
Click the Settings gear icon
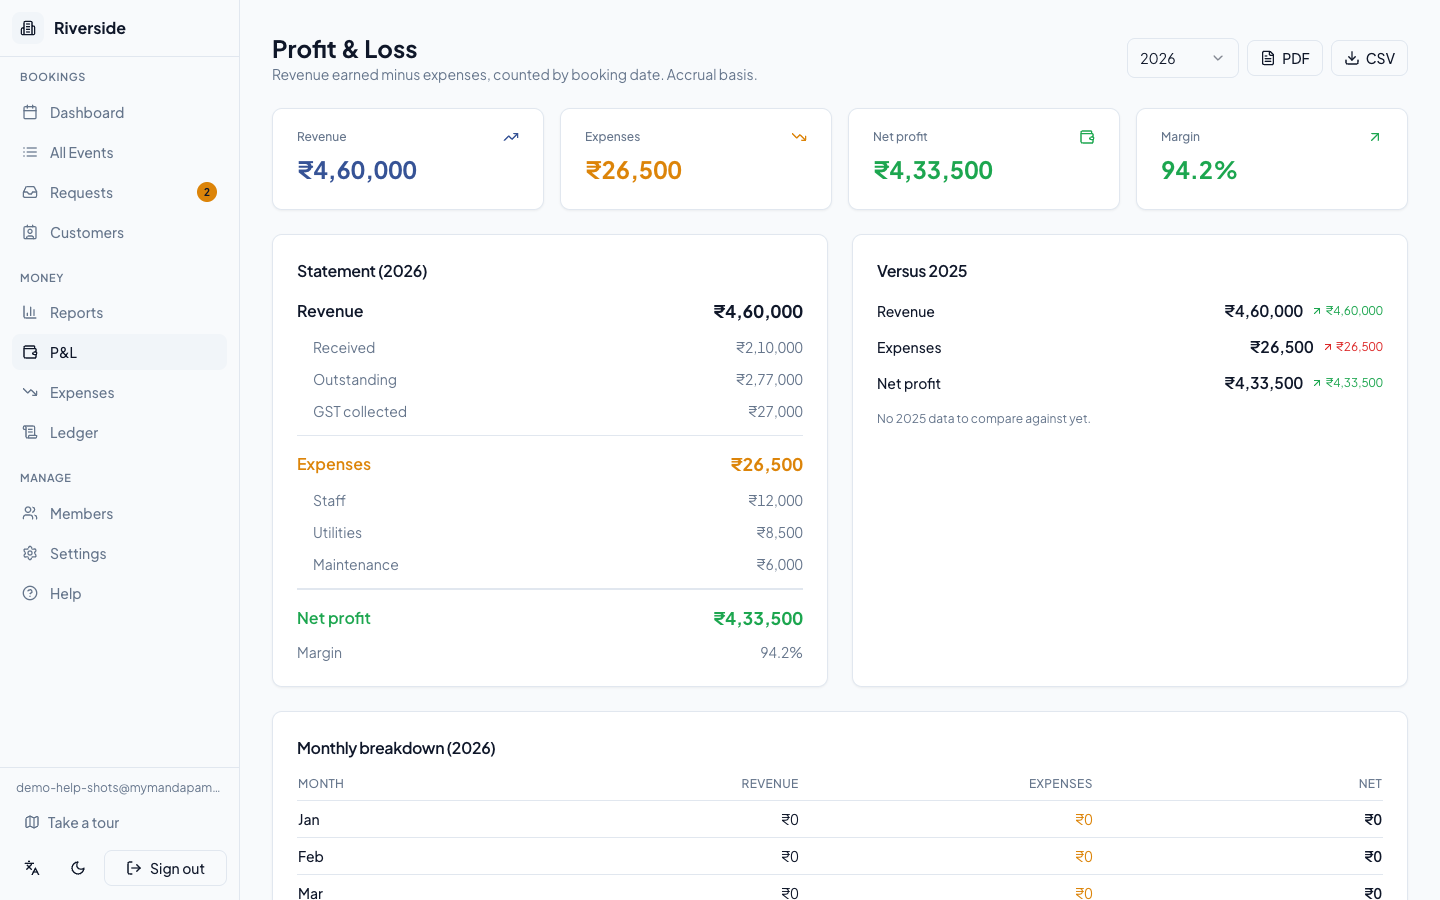point(30,553)
